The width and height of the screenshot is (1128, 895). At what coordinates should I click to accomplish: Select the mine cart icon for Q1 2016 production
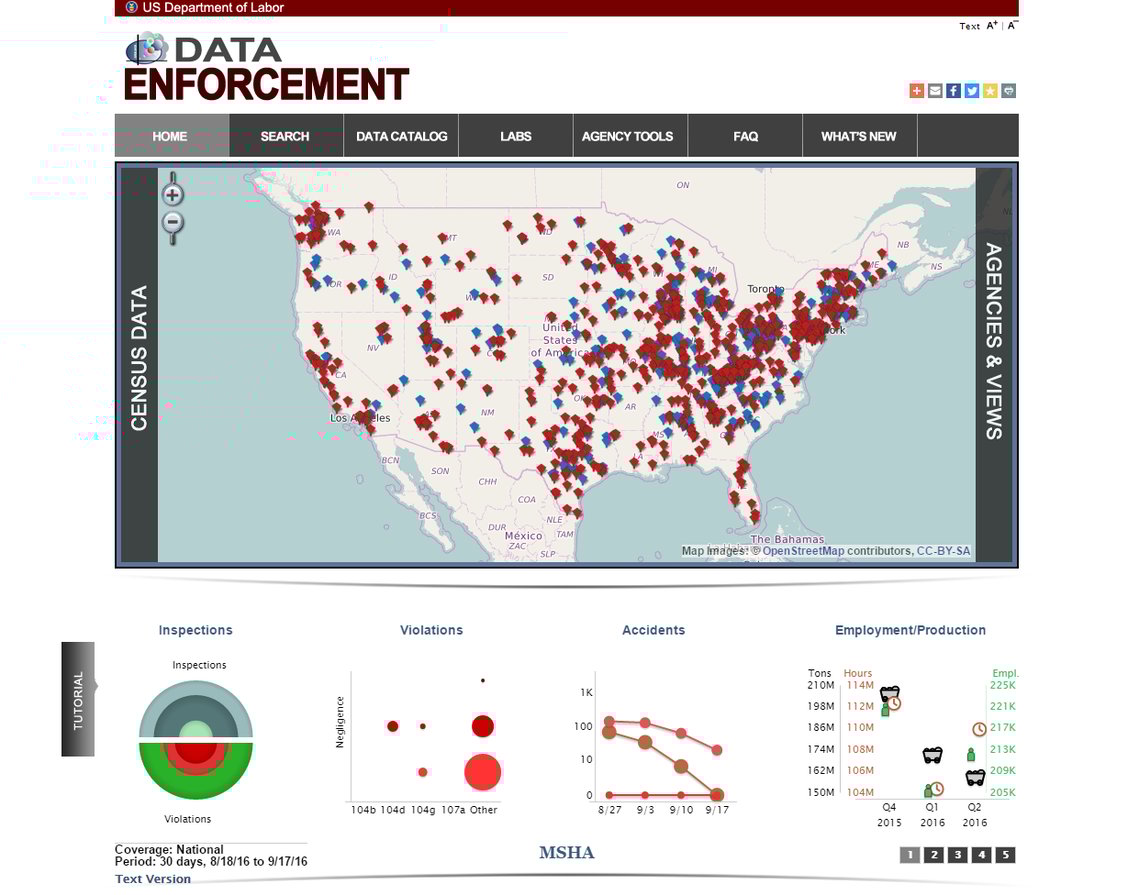tap(932, 756)
